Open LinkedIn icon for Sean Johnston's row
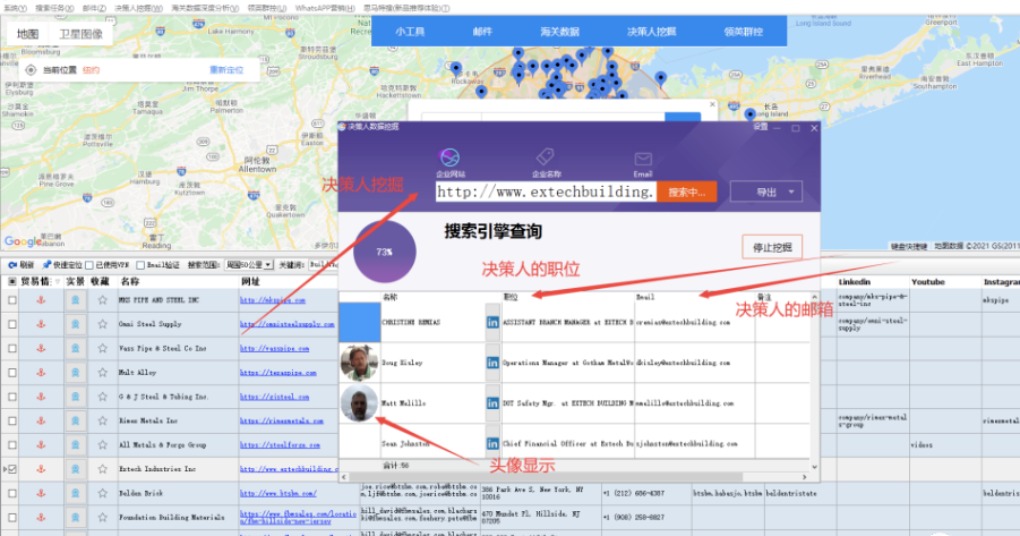 coord(492,444)
